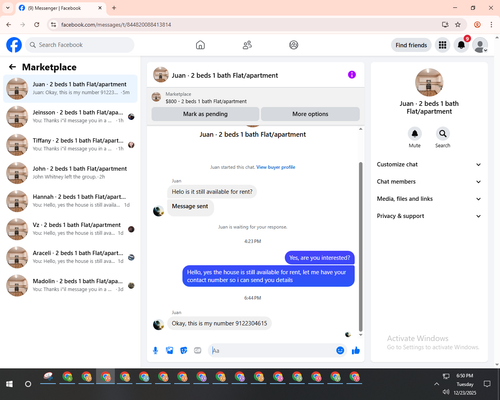Viewport: 500px width, 400px height.
Task: Open site information icon in address bar
Action: click(53, 24)
